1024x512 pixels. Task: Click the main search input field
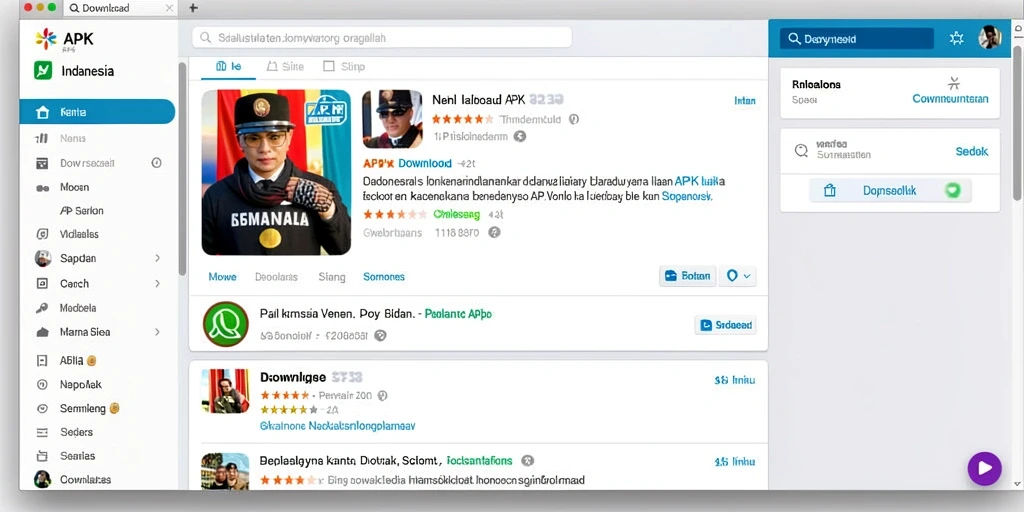pos(382,38)
